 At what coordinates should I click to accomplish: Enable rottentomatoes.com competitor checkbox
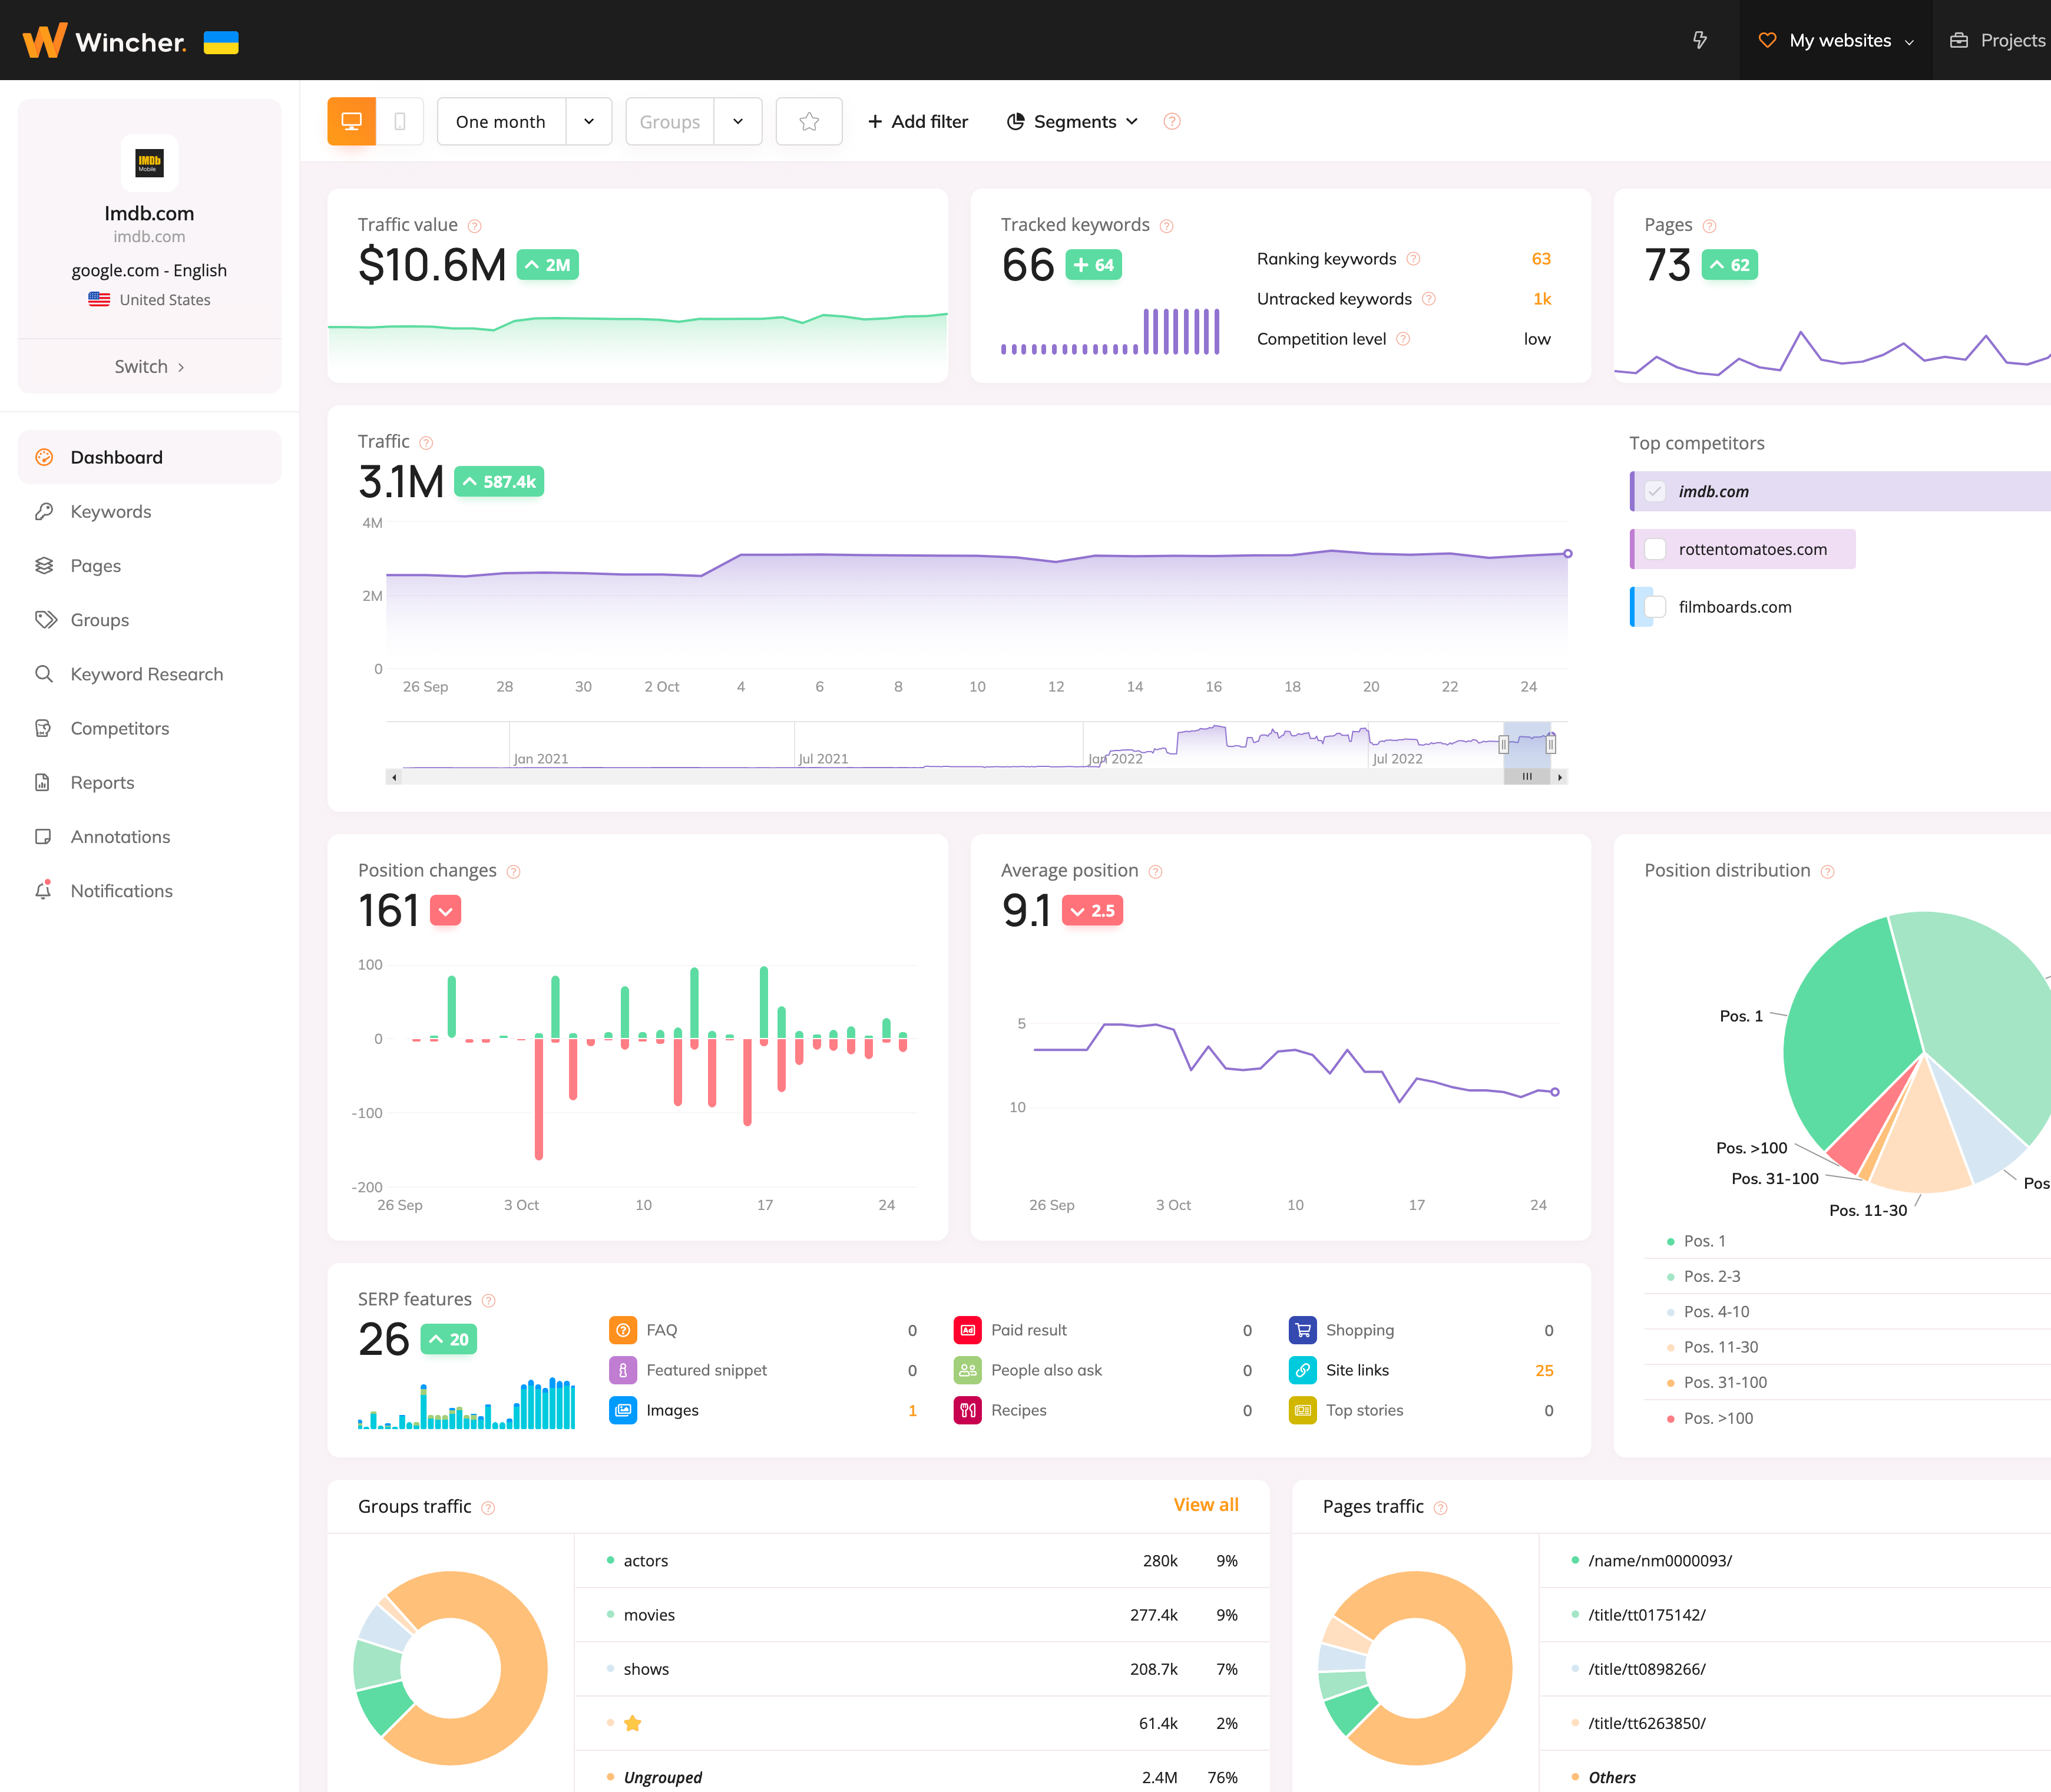[x=1655, y=550]
